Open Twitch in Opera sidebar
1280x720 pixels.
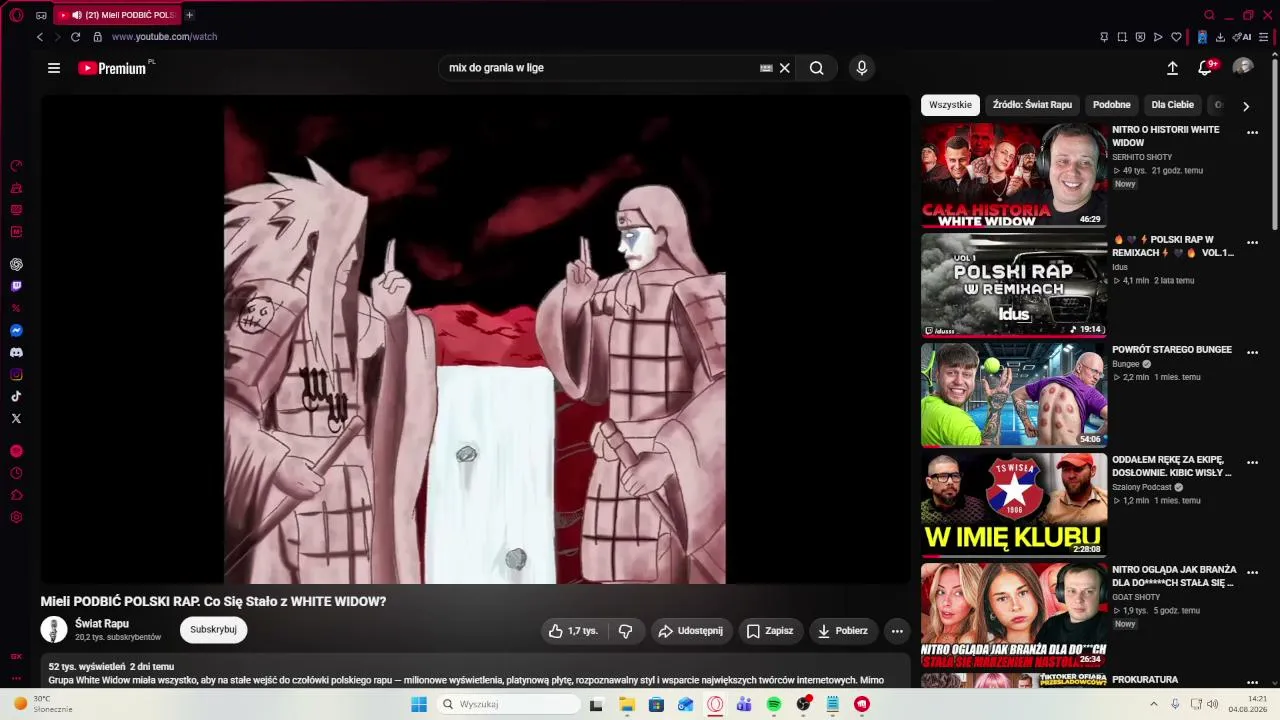(x=16, y=287)
